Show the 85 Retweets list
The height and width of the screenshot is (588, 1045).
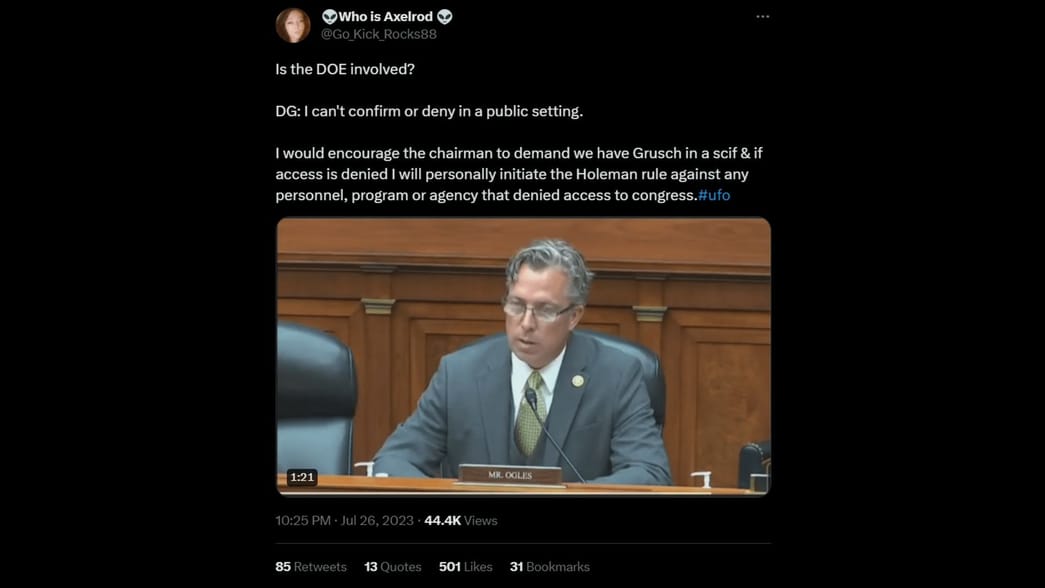click(x=311, y=567)
